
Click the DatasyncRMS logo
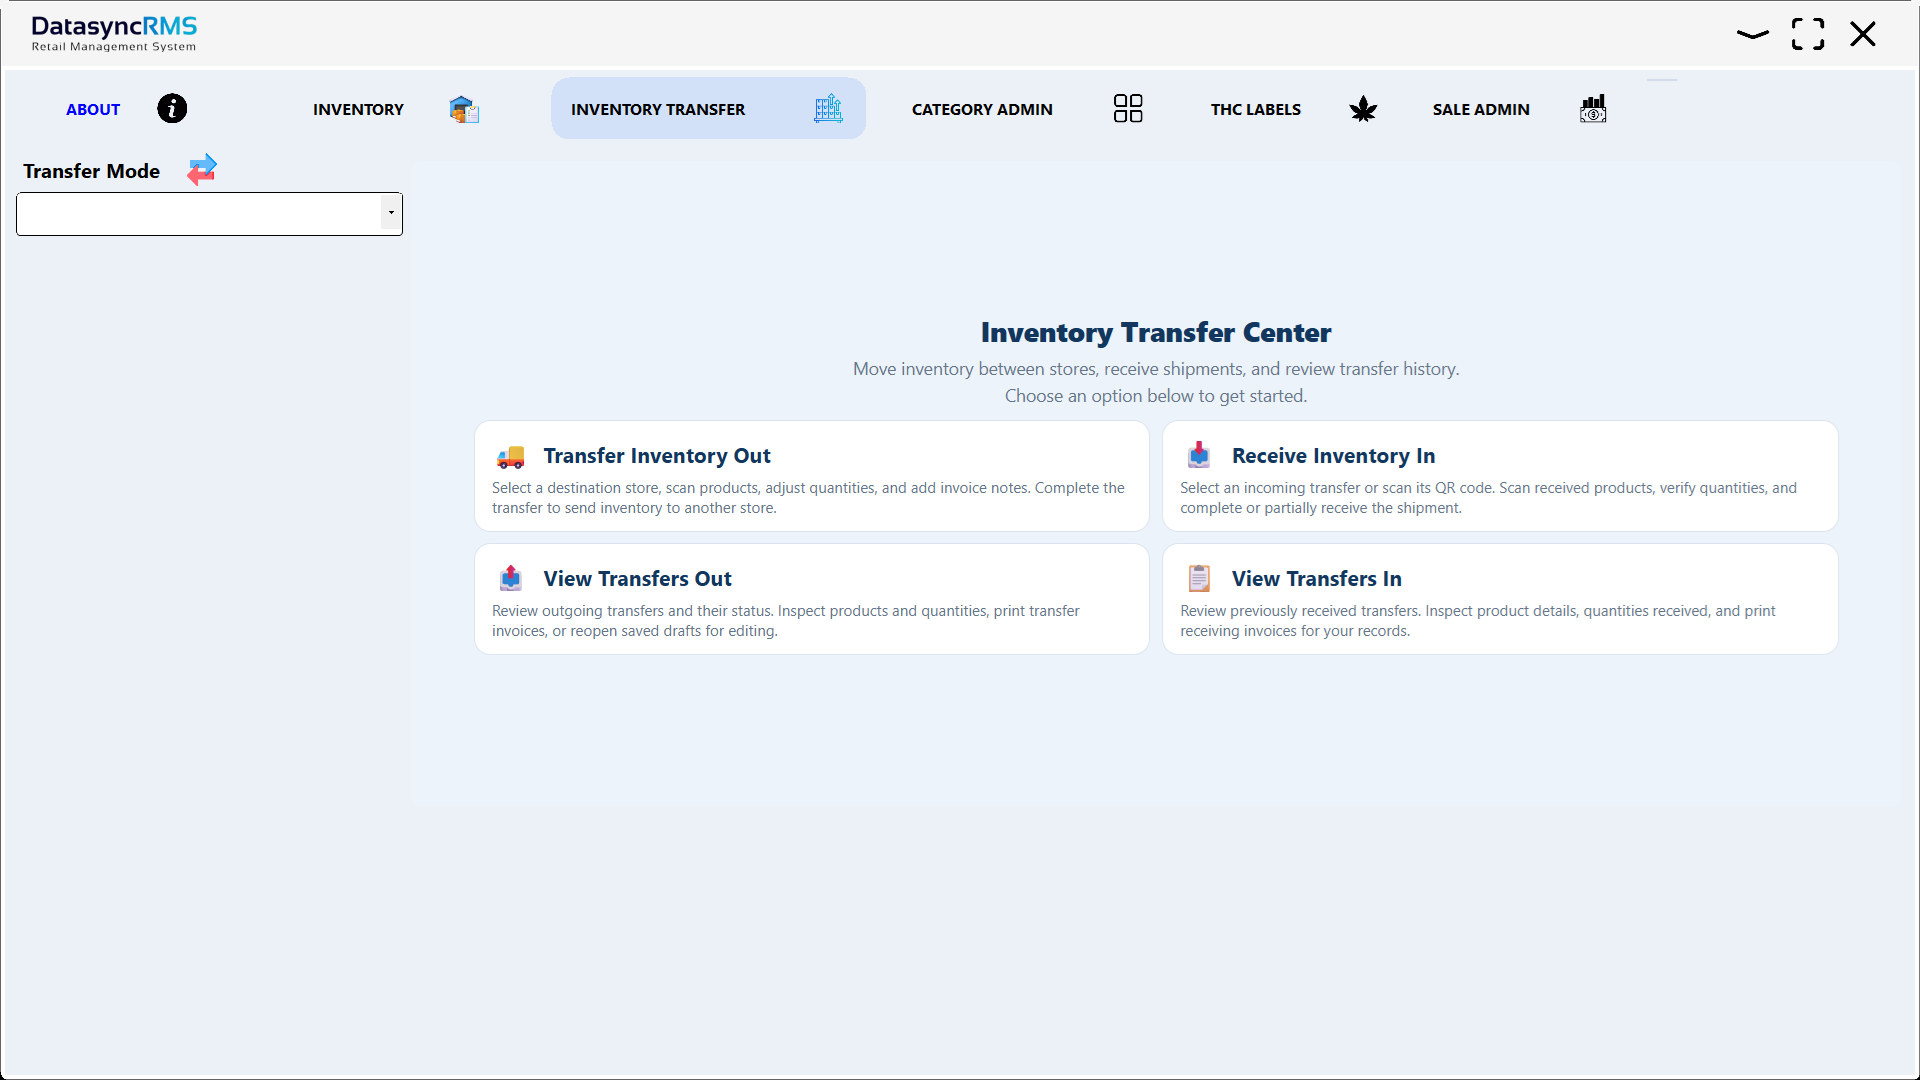click(114, 33)
